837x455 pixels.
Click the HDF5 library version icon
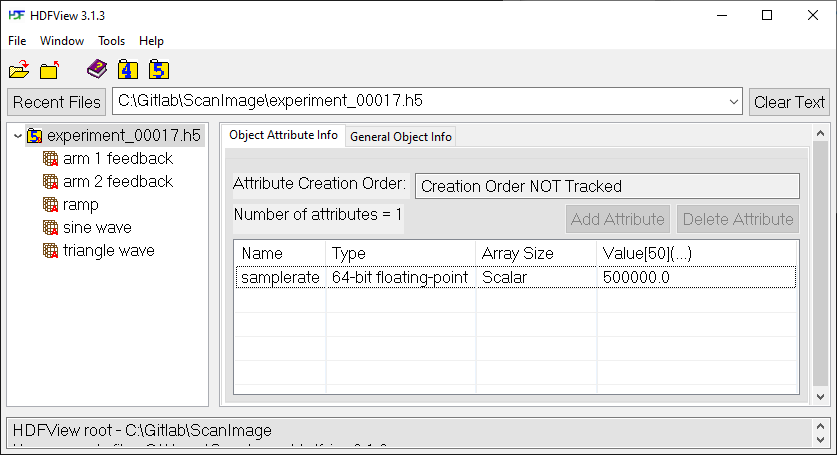(x=159, y=69)
